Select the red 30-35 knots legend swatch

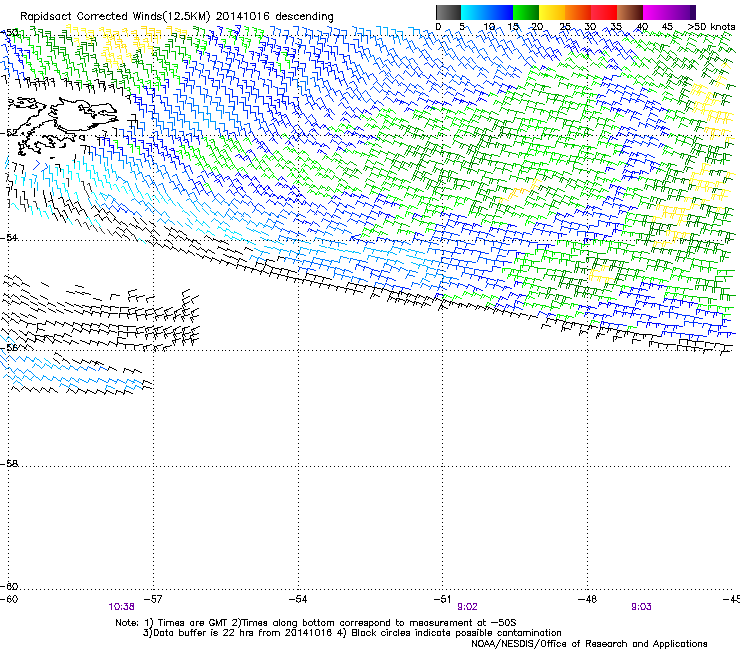[x=604, y=12]
